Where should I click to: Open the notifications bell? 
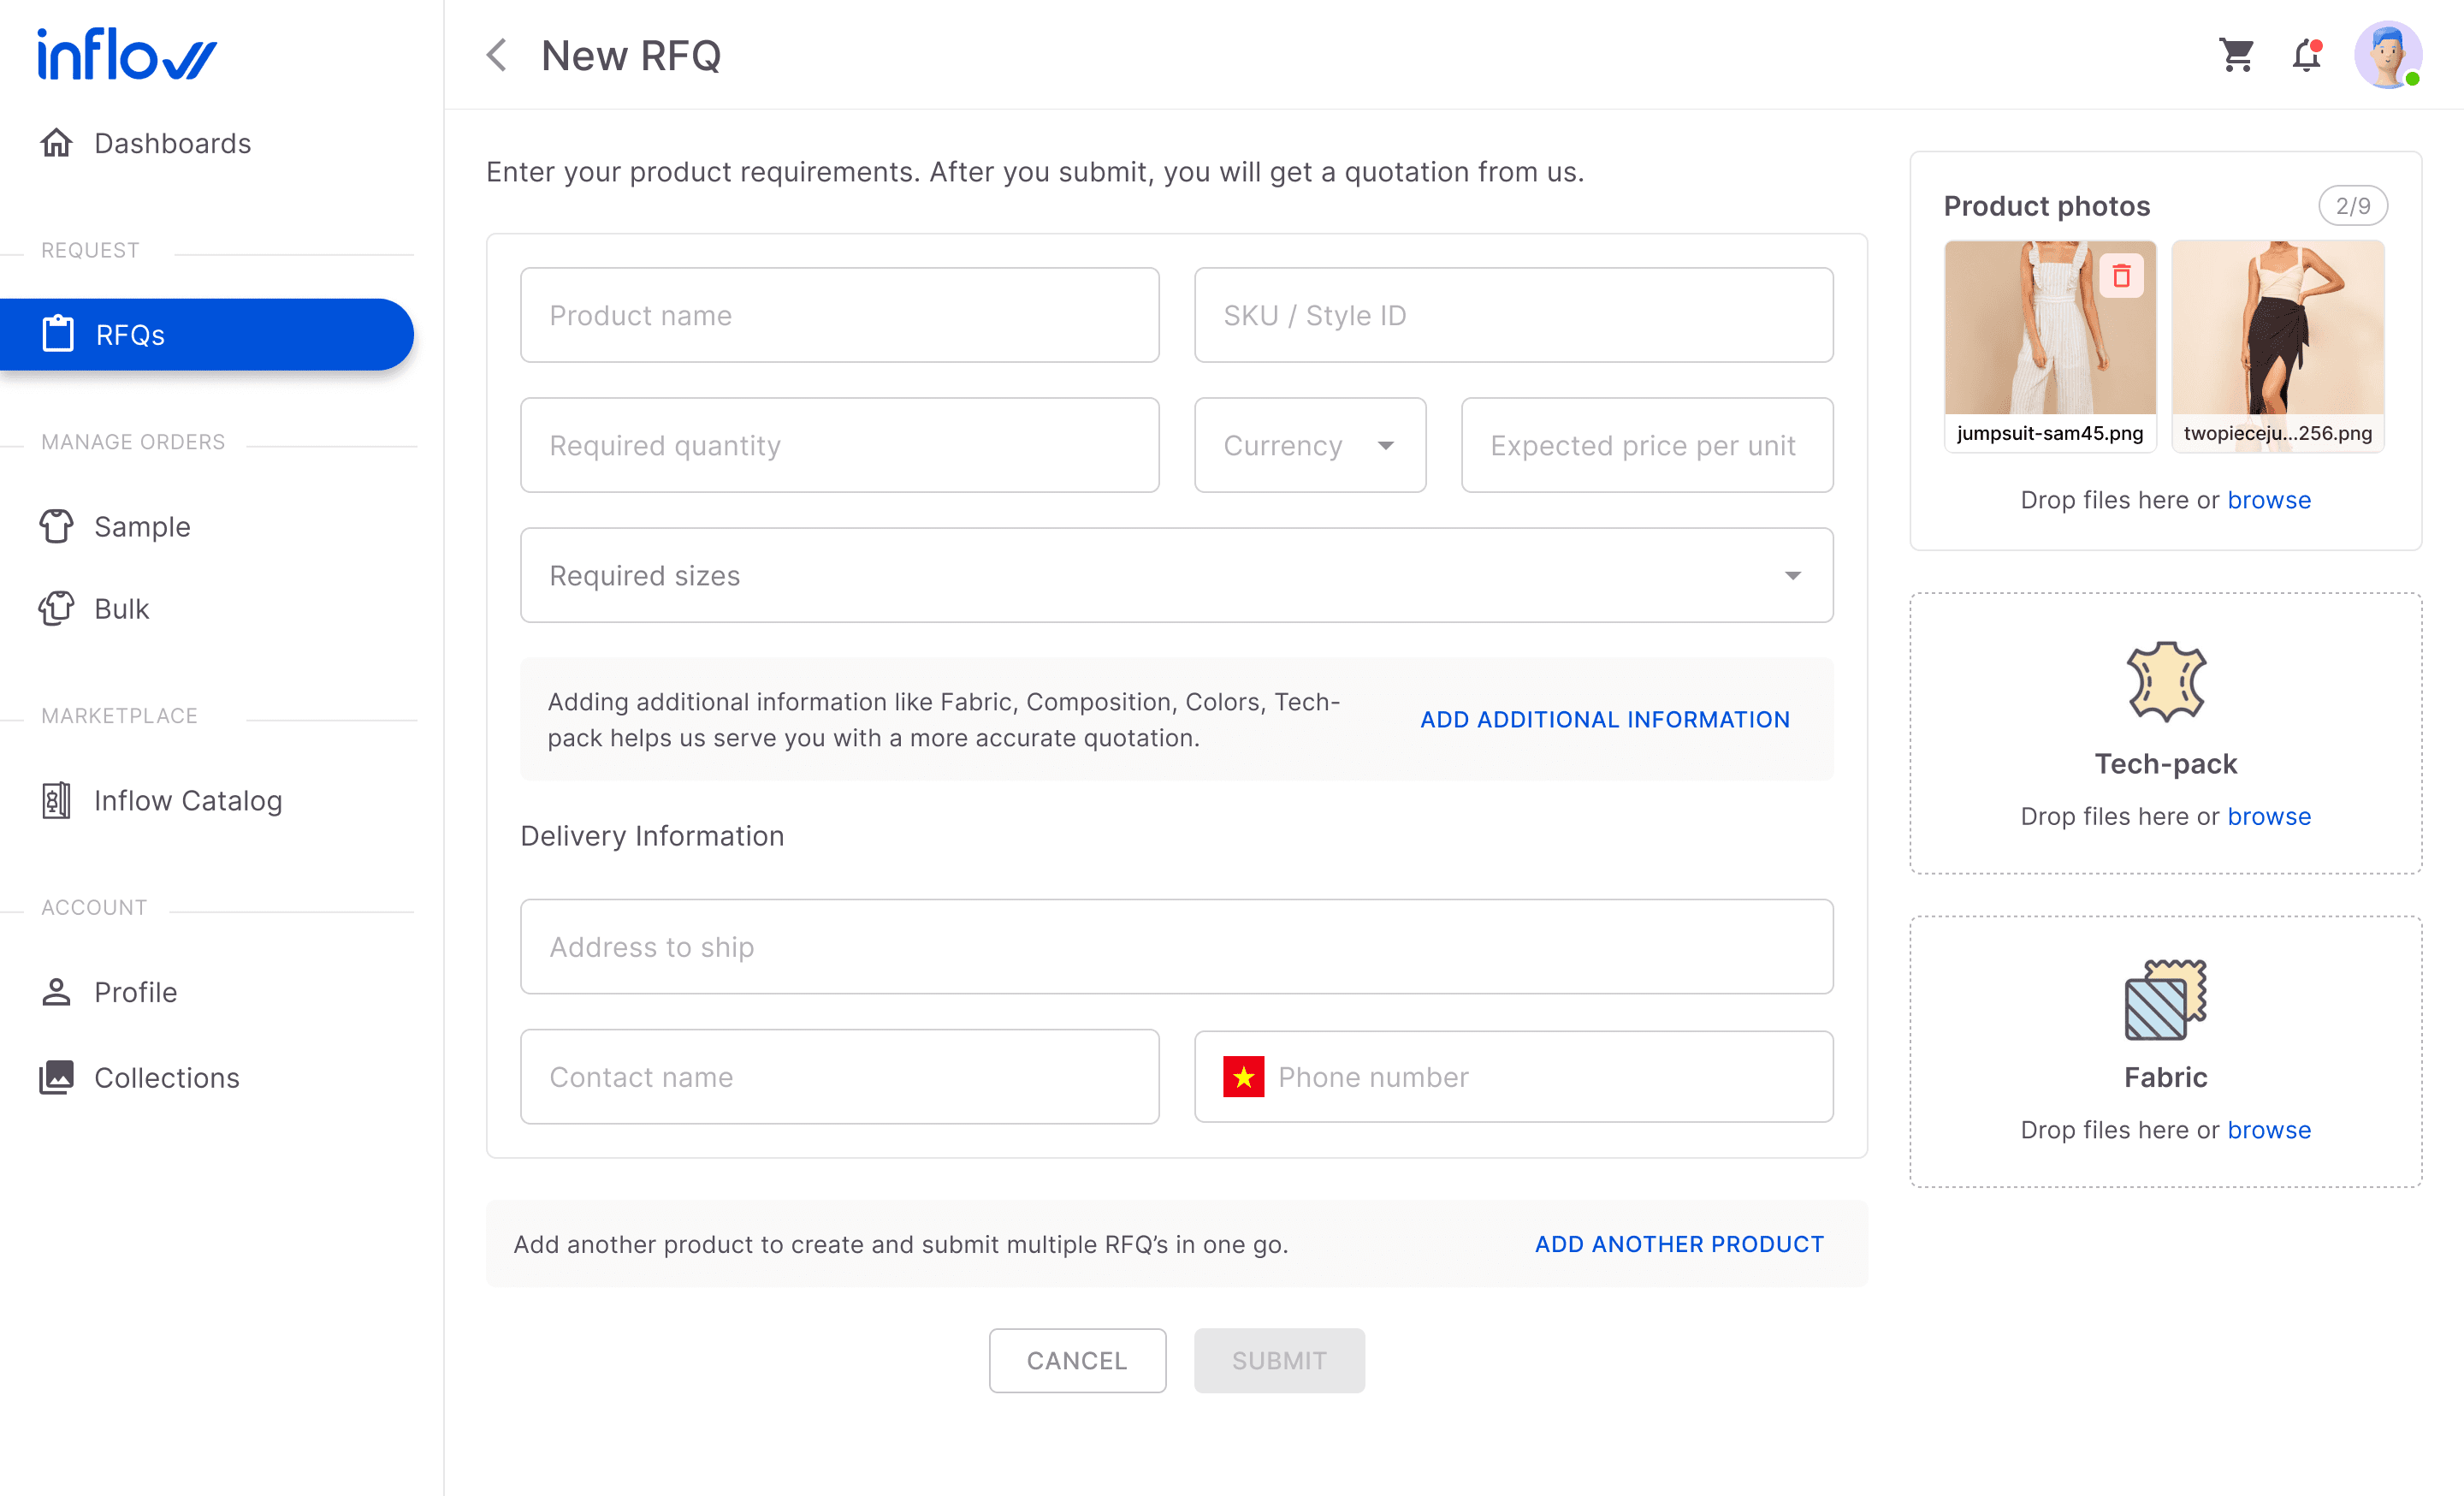click(x=2306, y=55)
